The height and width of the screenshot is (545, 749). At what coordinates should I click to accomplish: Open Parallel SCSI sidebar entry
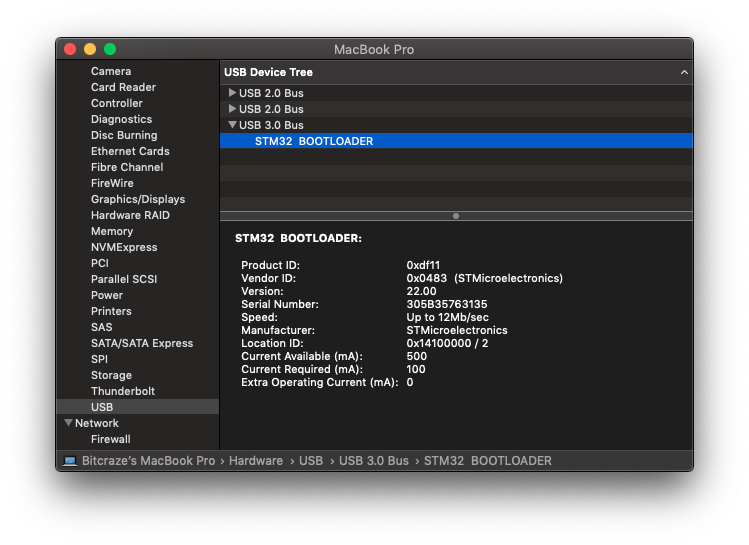124,279
